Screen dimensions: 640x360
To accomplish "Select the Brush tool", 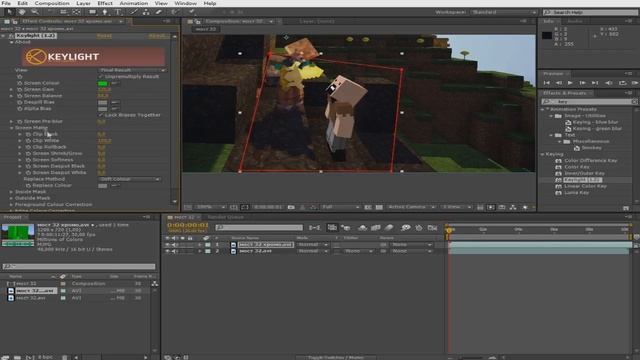I will [x=133, y=12].
